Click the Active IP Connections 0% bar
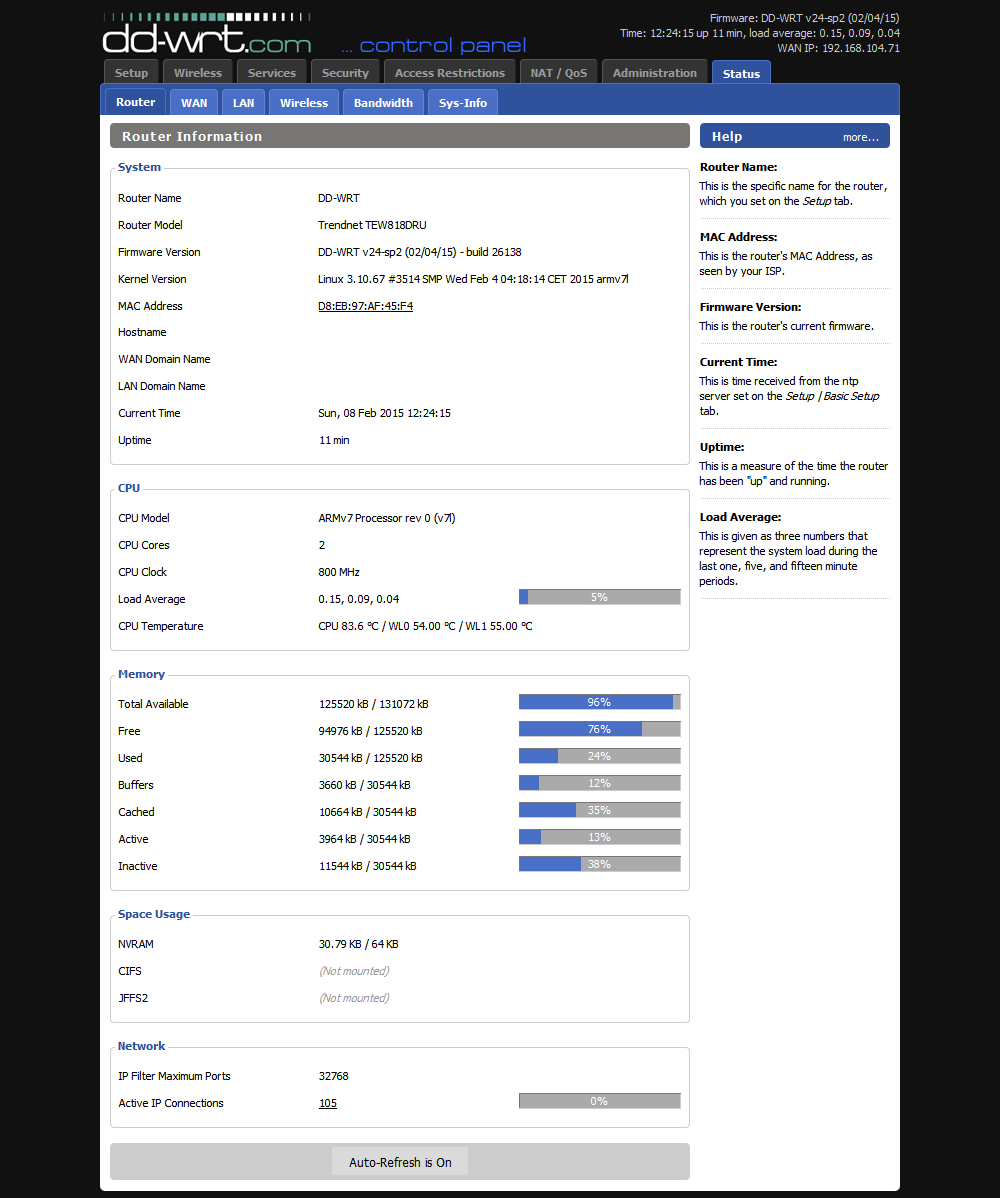Screen dimensions: 1000x1198 pyautogui.click(x=600, y=1101)
